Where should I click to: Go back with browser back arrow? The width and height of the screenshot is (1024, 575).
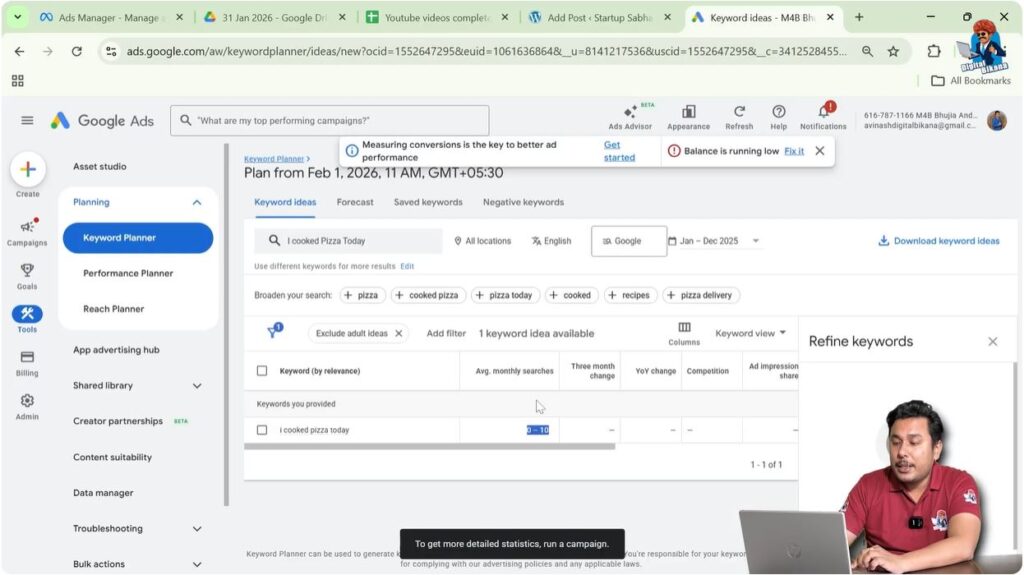point(20,51)
